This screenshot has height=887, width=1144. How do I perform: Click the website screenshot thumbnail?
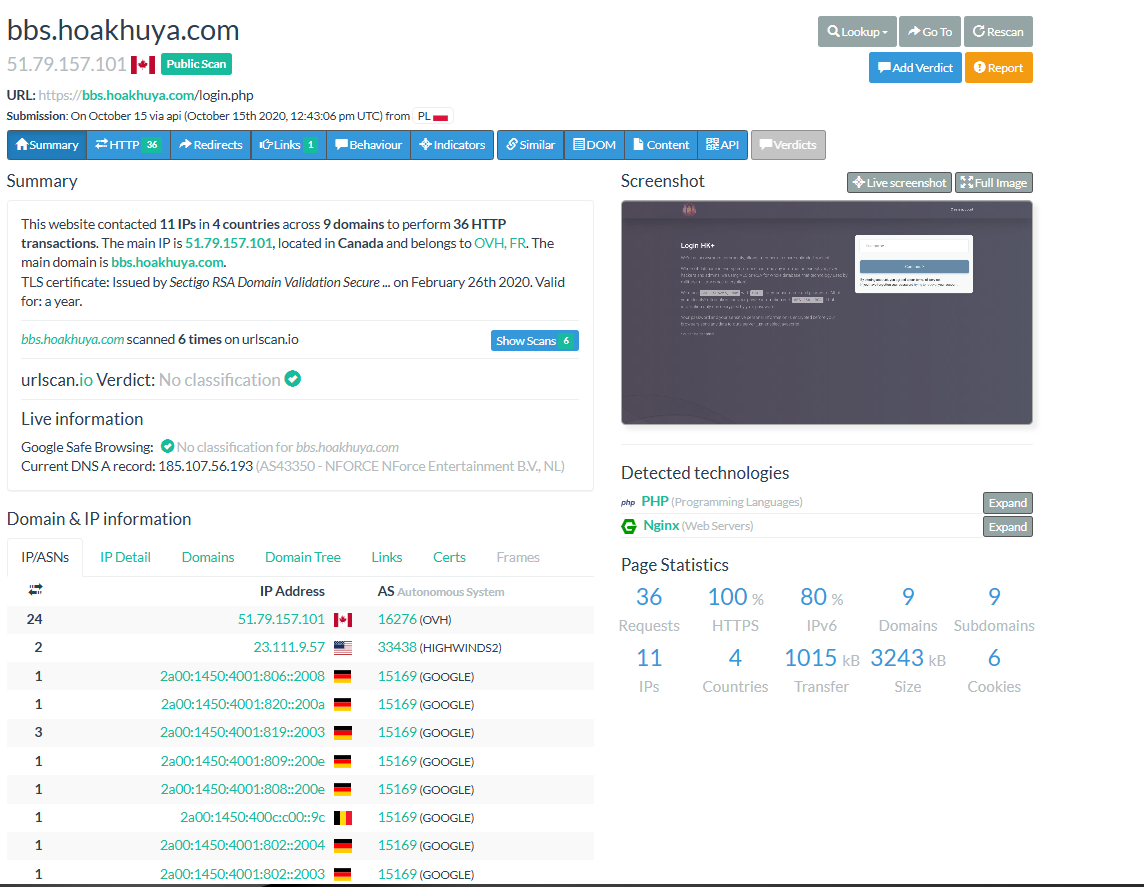click(x=826, y=312)
